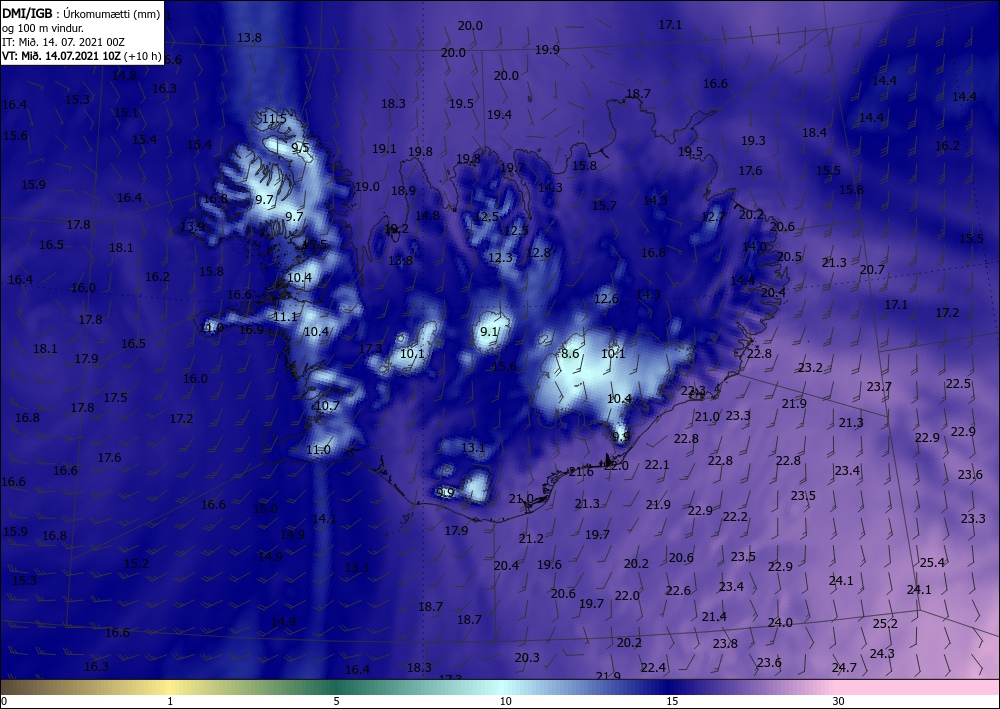
Task: Click the map value '13.9'
Action: click(x=193, y=227)
